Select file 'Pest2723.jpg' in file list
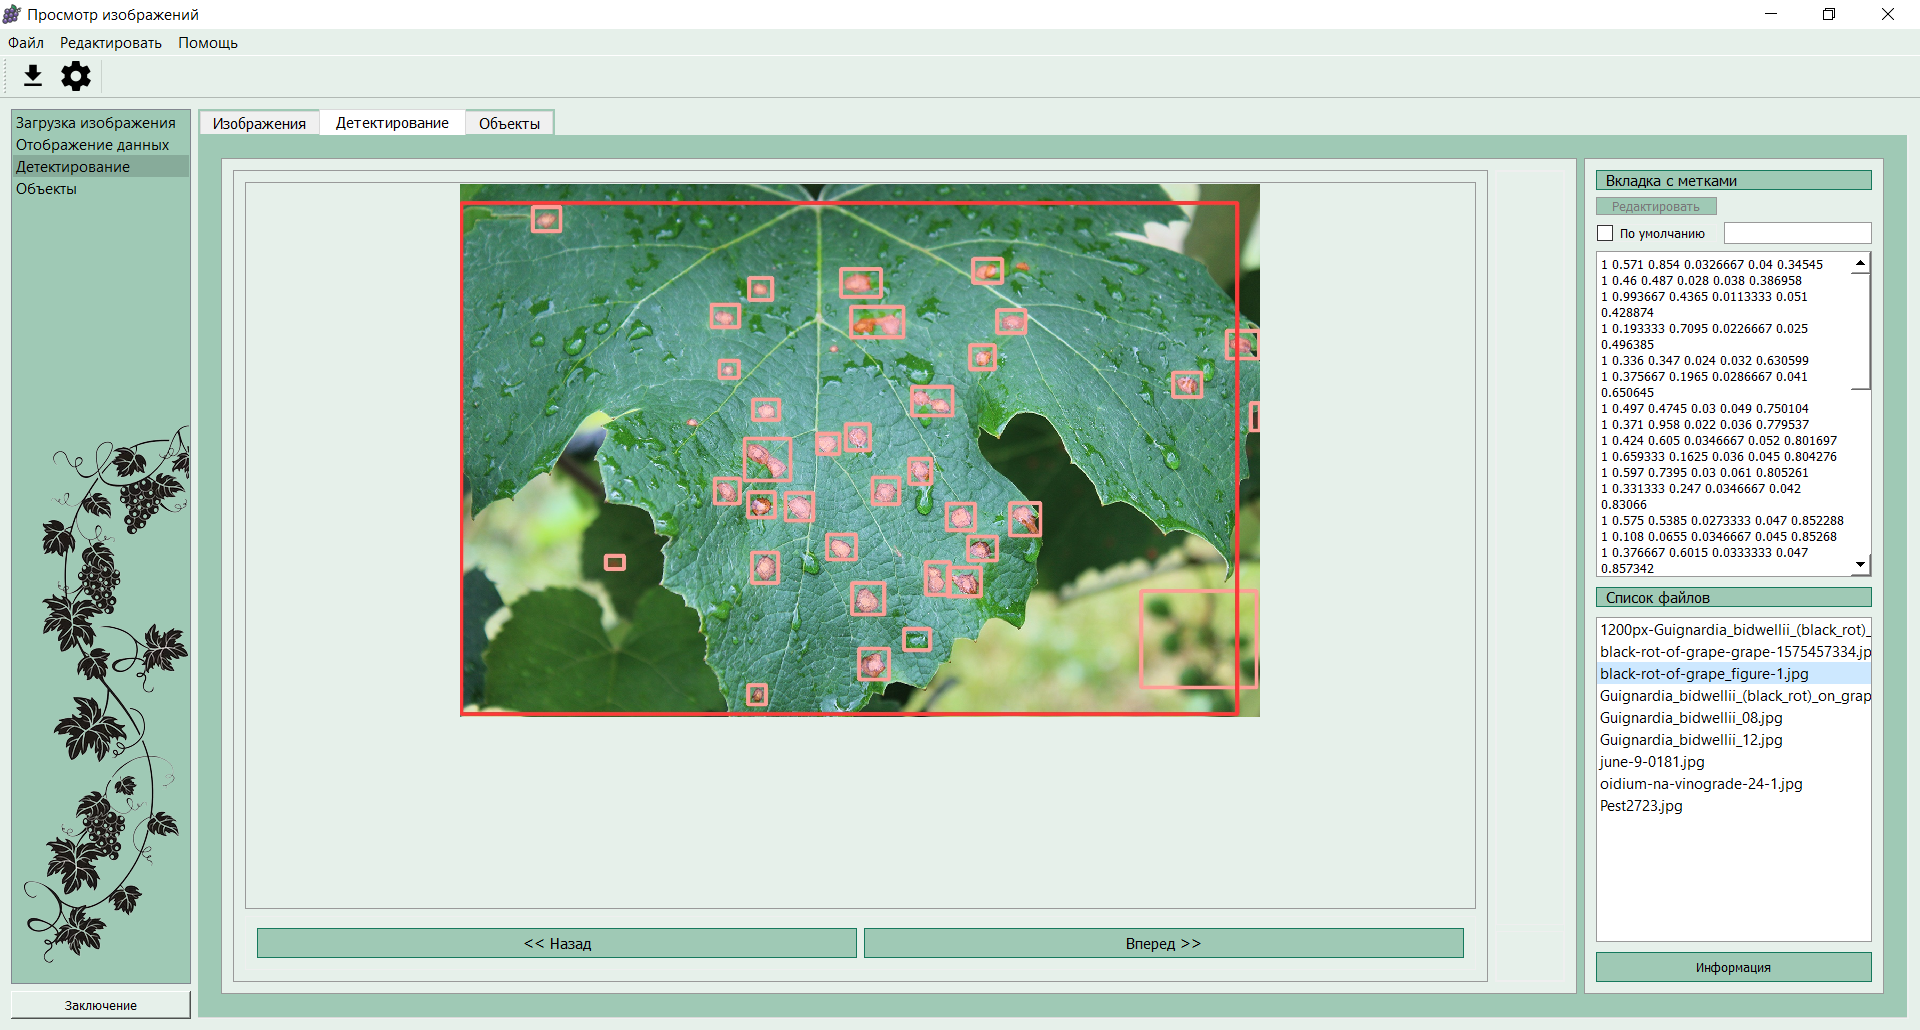 tap(1641, 806)
